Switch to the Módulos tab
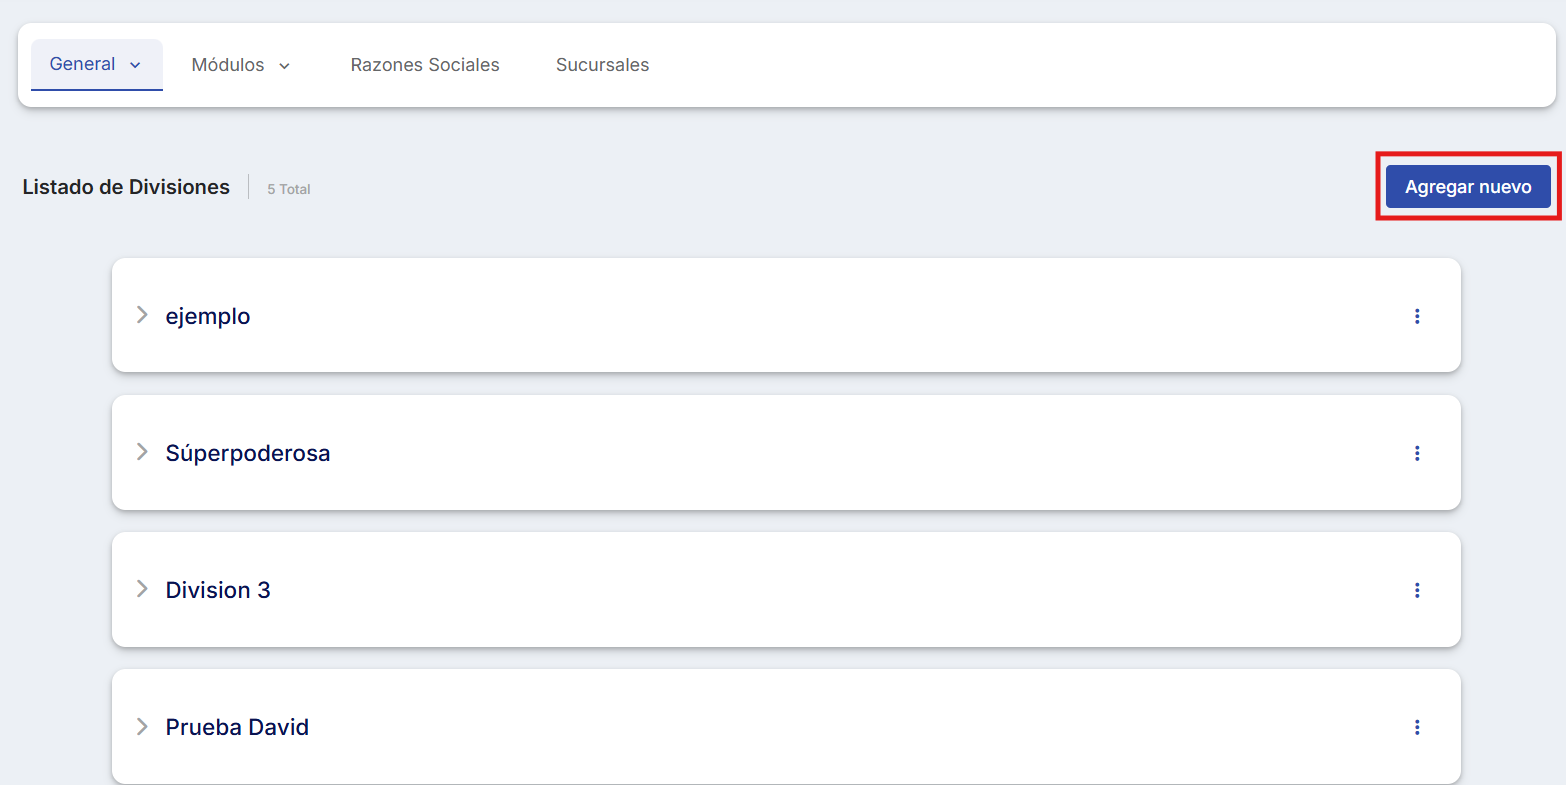 point(228,65)
